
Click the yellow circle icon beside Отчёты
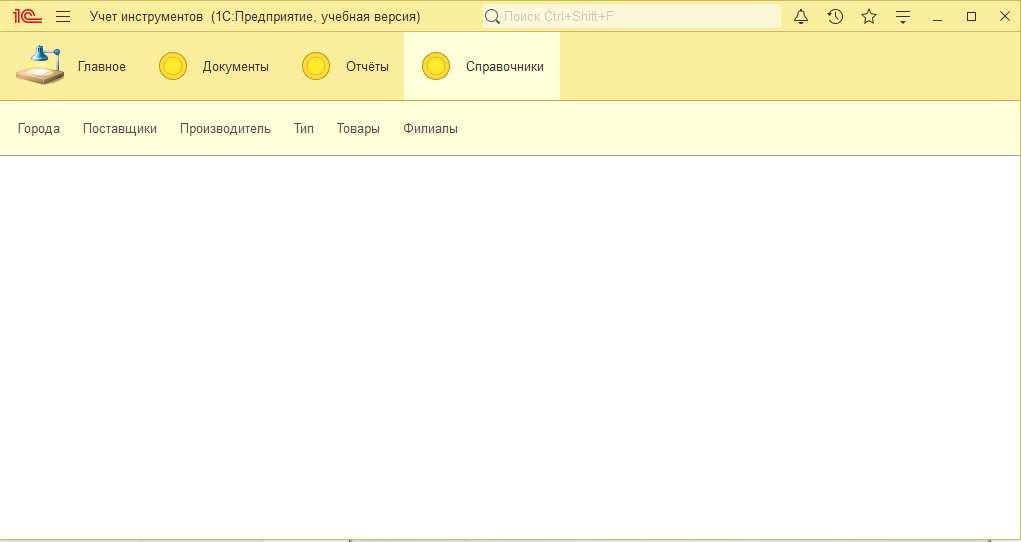(316, 66)
